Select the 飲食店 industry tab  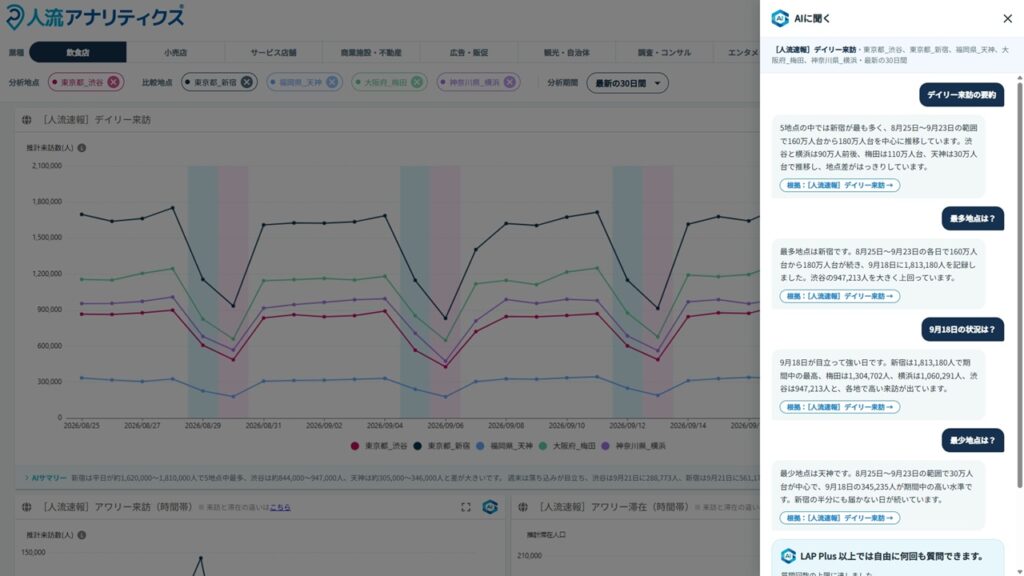tap(78, 52)
